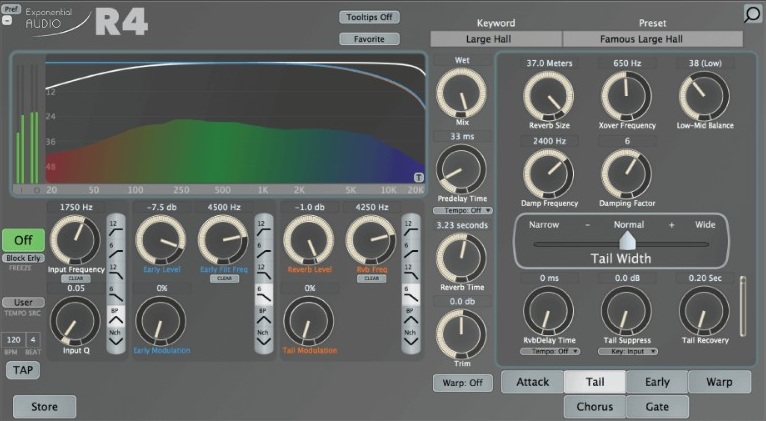Open the Key: Input dropdown under Tail Suppress

627,352
